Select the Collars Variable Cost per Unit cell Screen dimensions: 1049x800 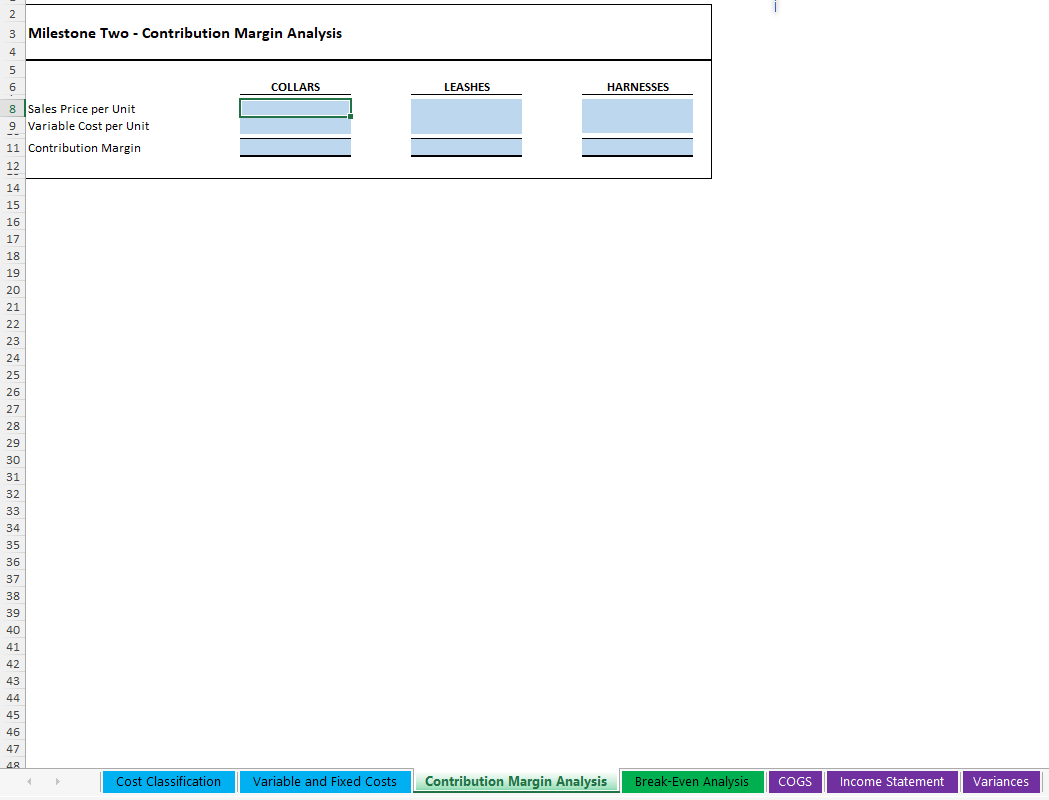pos(295,126)
